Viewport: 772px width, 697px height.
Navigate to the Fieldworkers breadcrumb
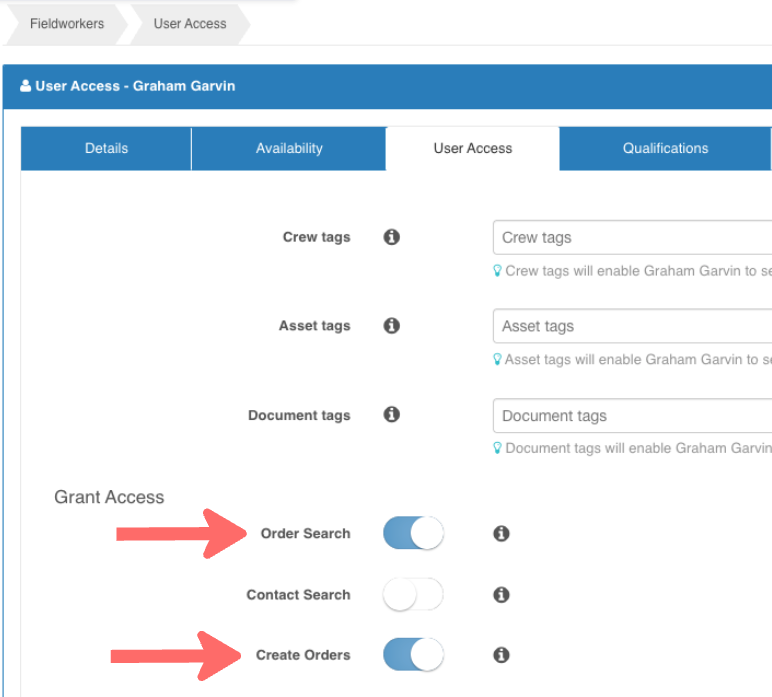(67, 24)
